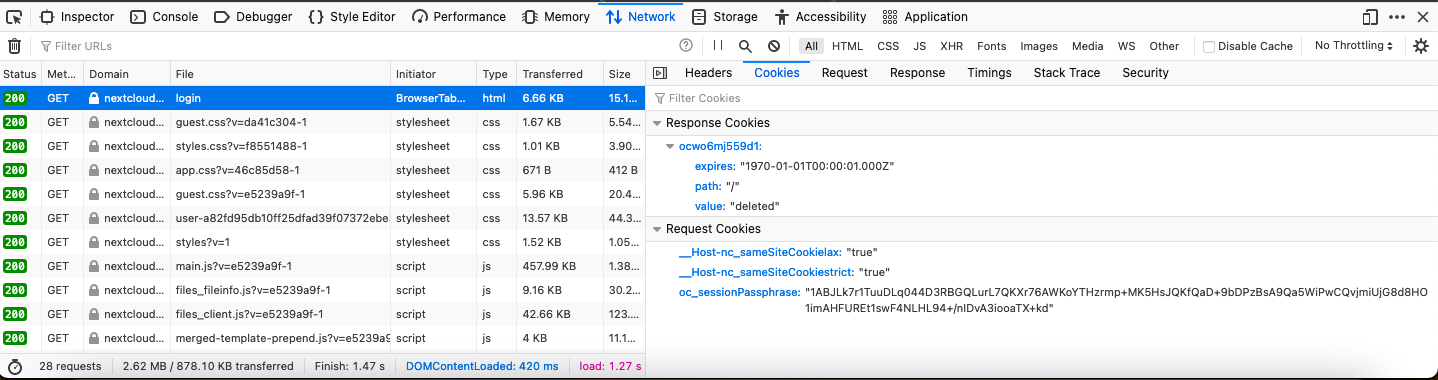Open the network search magnifier
The height and width of the screenshot is (380, 1438).
tap(745, 46)
